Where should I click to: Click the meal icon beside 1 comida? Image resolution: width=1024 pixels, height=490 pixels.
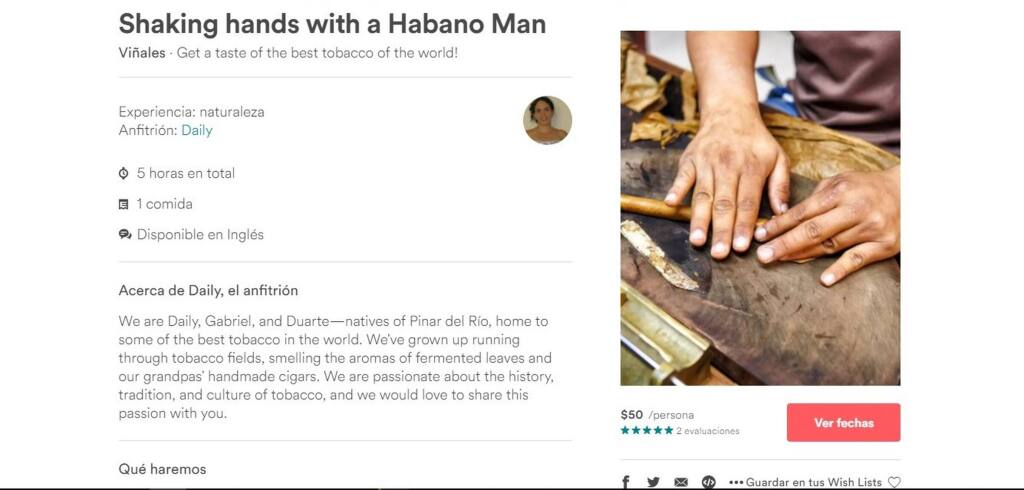coord(124,204)
